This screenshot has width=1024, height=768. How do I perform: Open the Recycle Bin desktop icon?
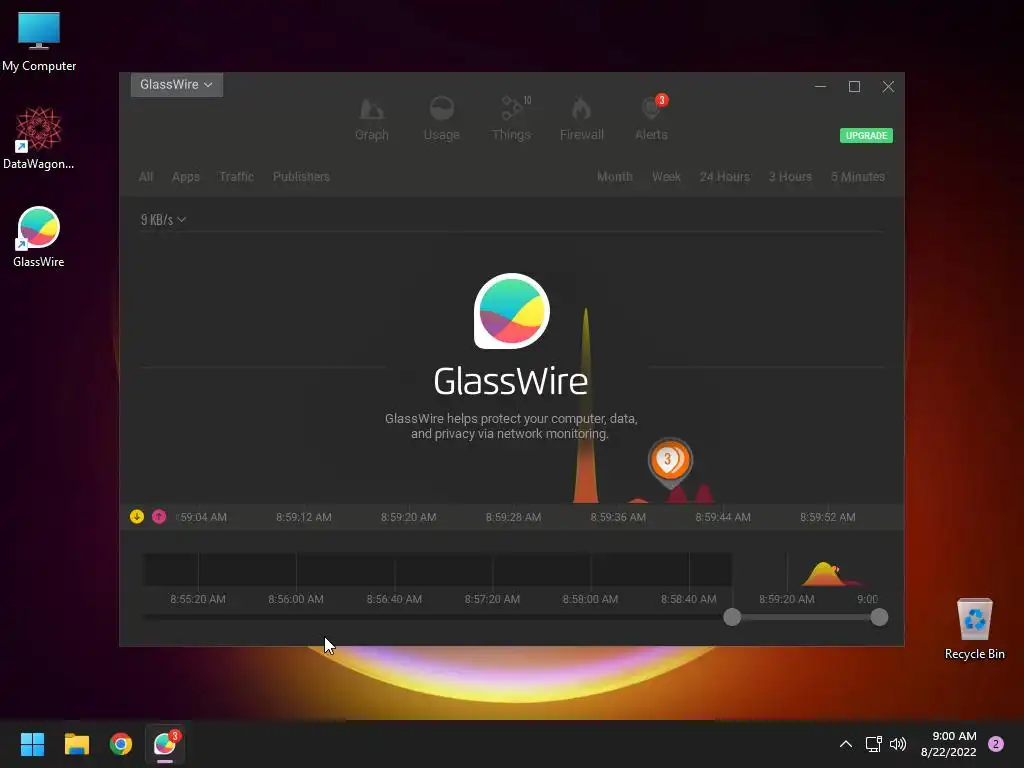(x=974, y=629)
